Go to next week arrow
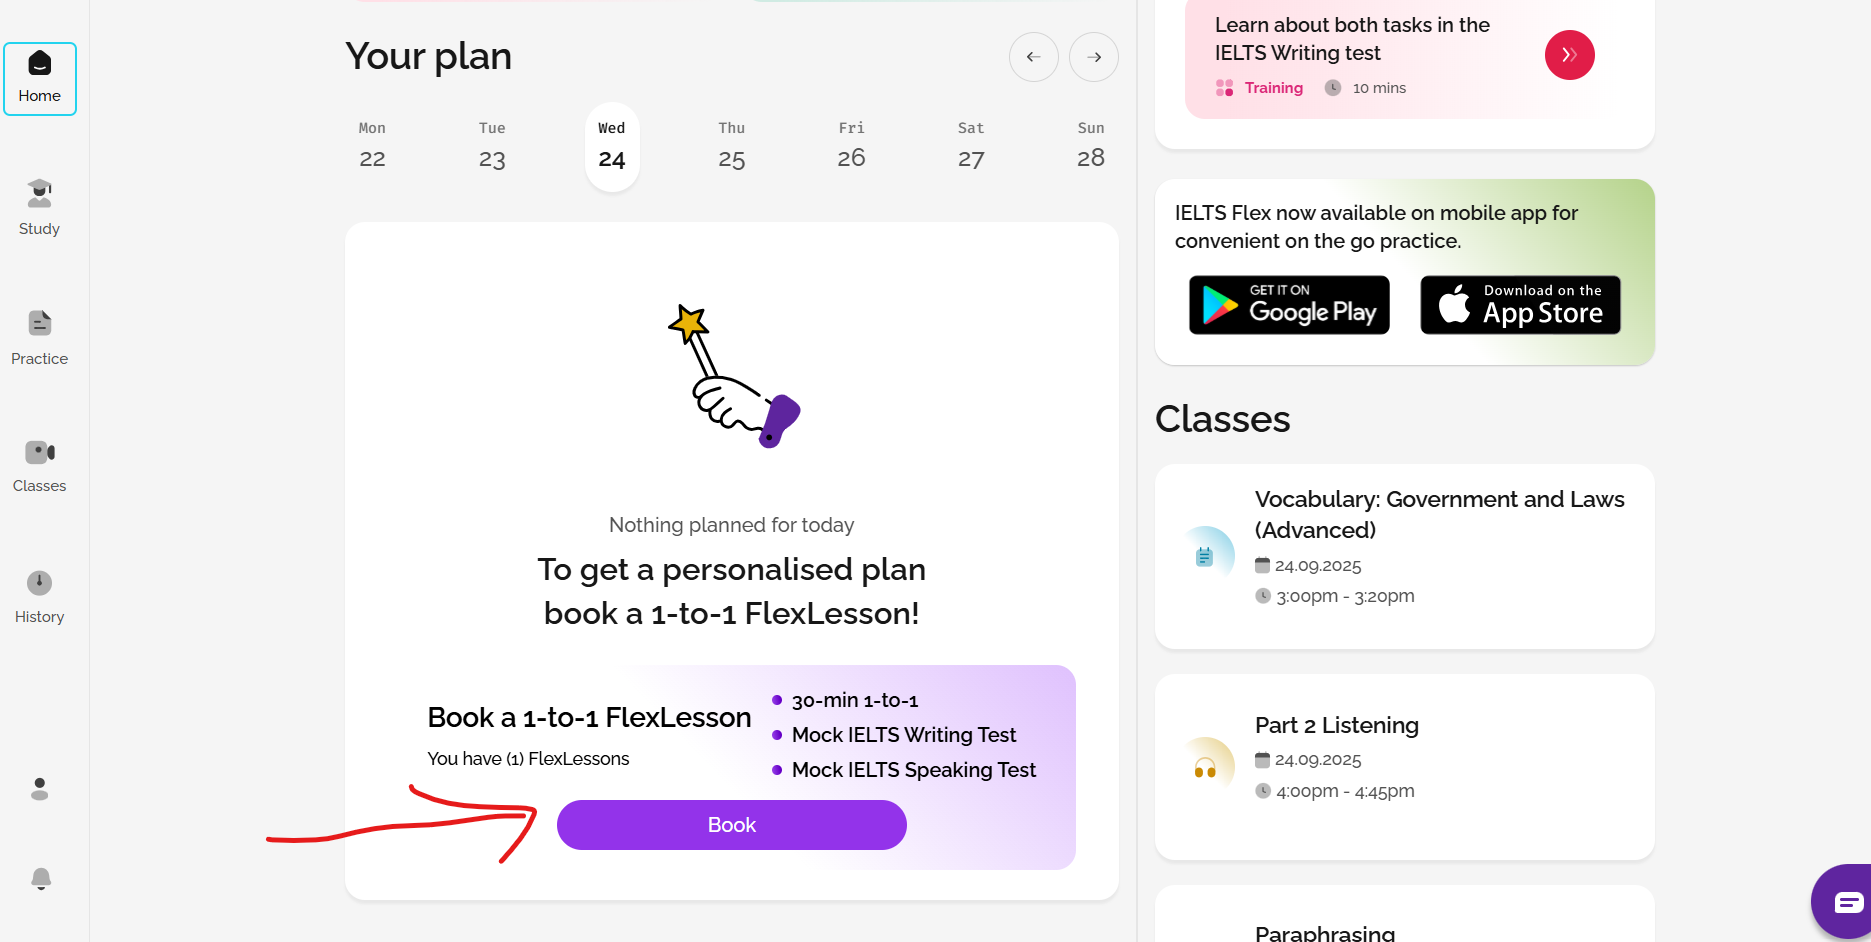 pos(1094,57)
